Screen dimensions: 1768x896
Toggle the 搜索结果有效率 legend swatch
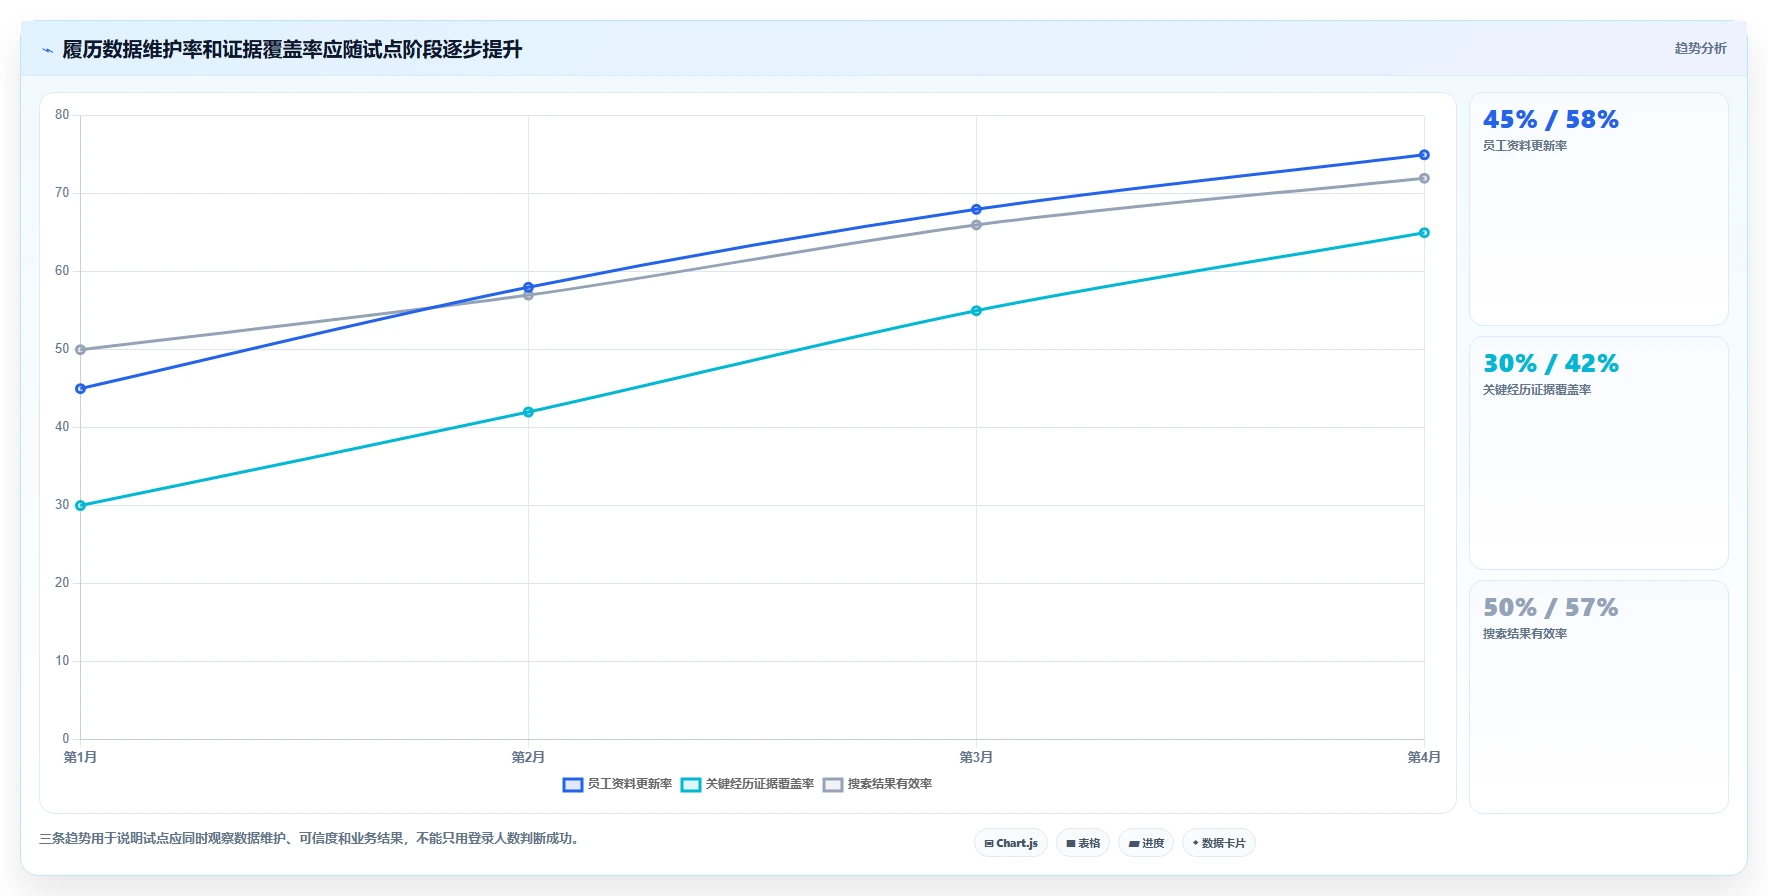[x=833, y=785]
